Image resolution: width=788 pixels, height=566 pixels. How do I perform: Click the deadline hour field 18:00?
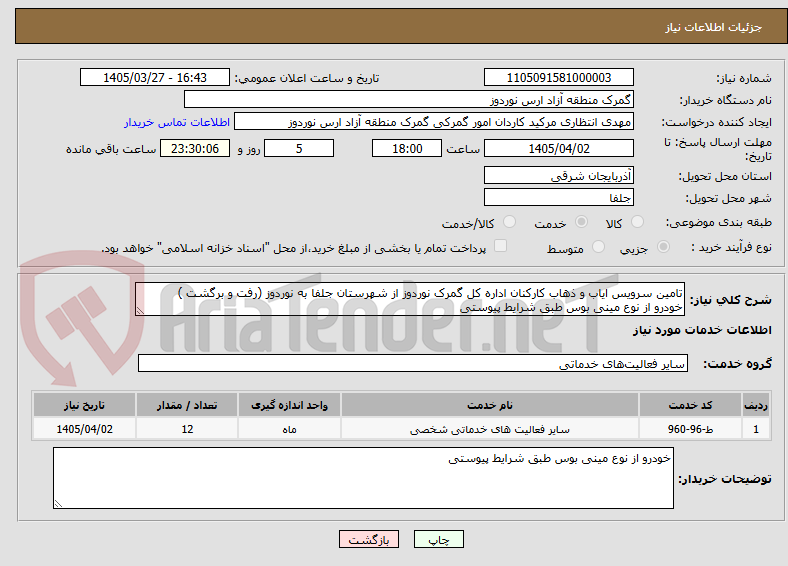coord(407,148)
